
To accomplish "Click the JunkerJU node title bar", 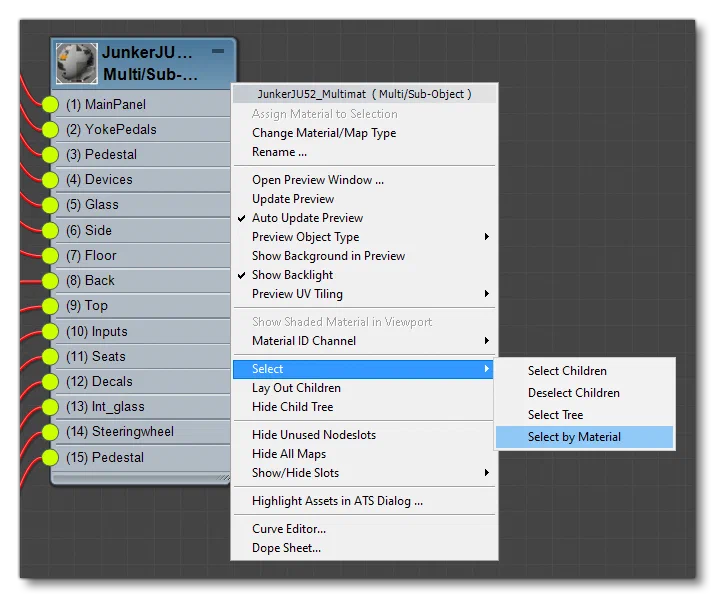I will (x=144, y=63).
